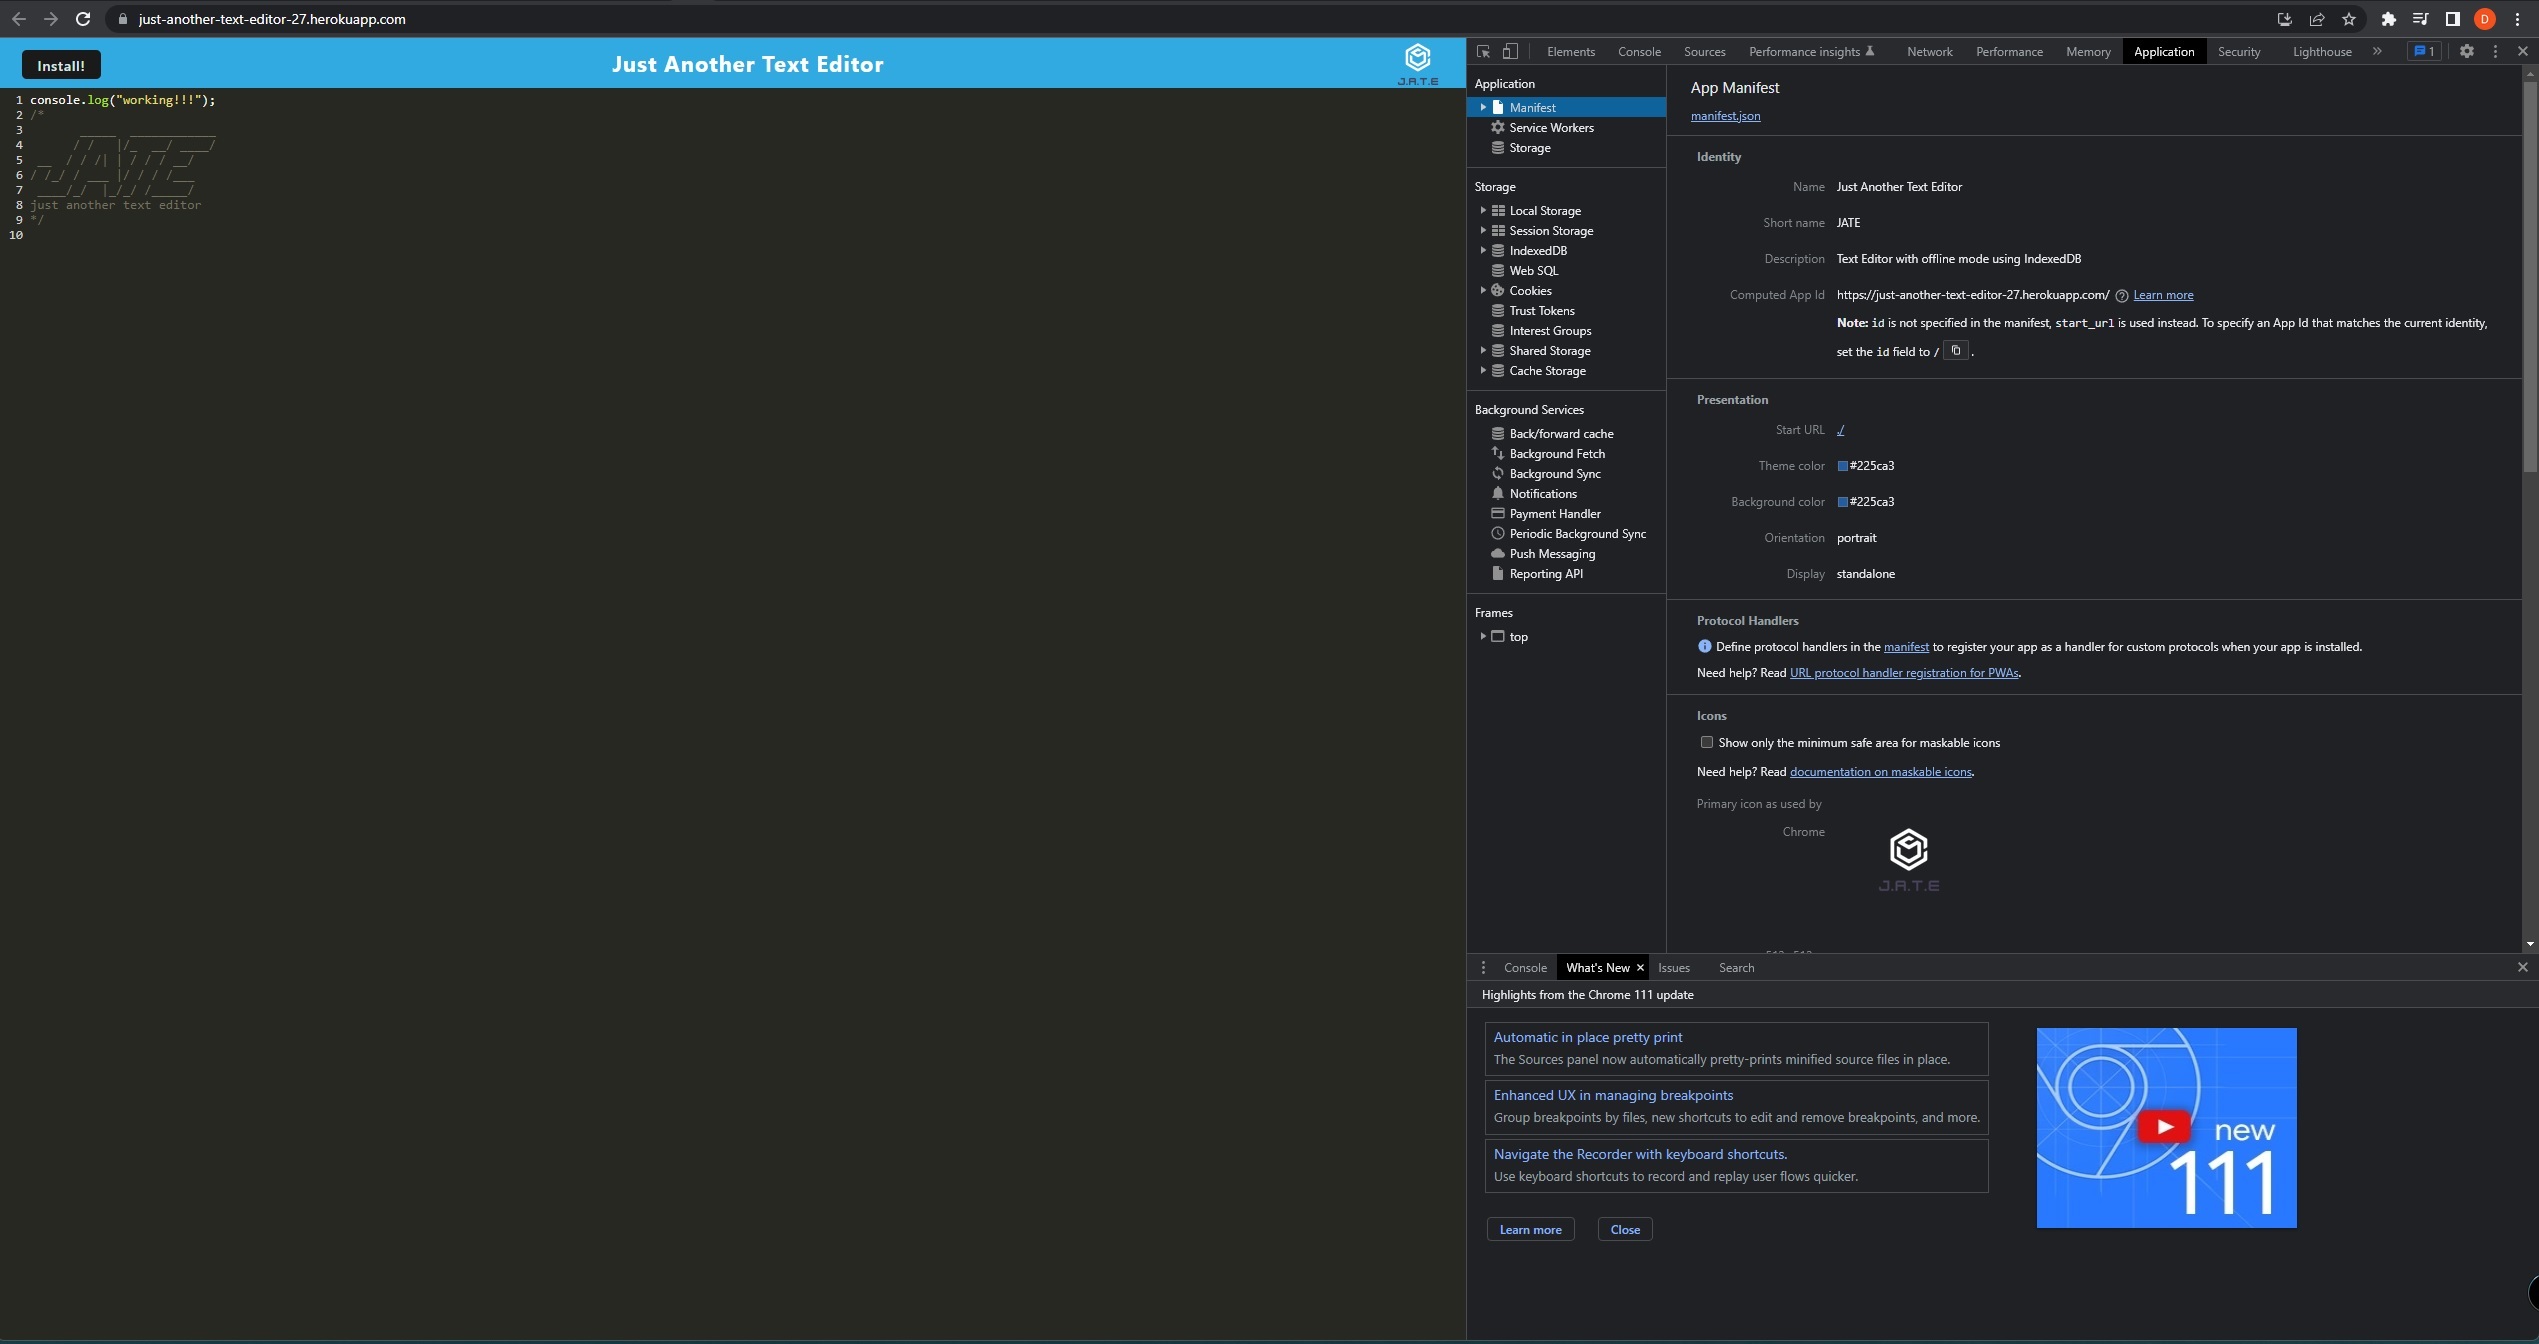Open Back/forward cache background service
This screenshot has width=2539, height=1344.
(1561, 434)
